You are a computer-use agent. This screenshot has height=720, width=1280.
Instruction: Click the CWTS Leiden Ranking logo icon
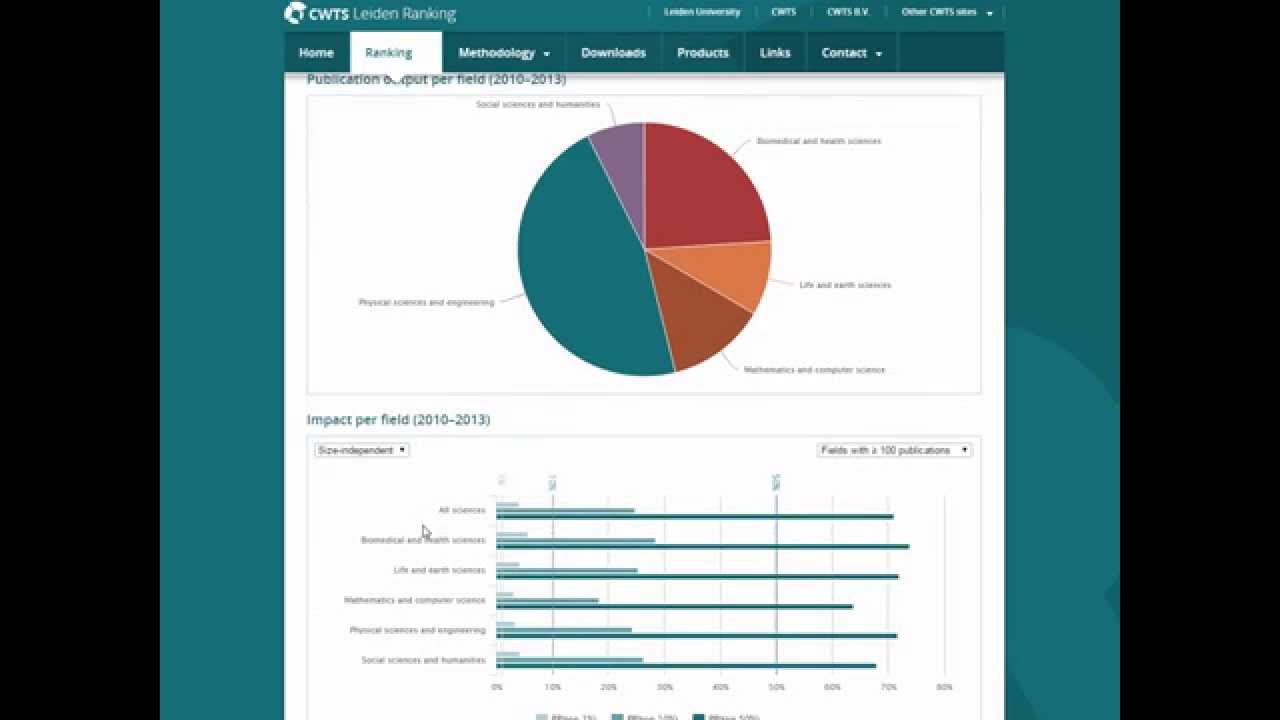click(295, 13)
